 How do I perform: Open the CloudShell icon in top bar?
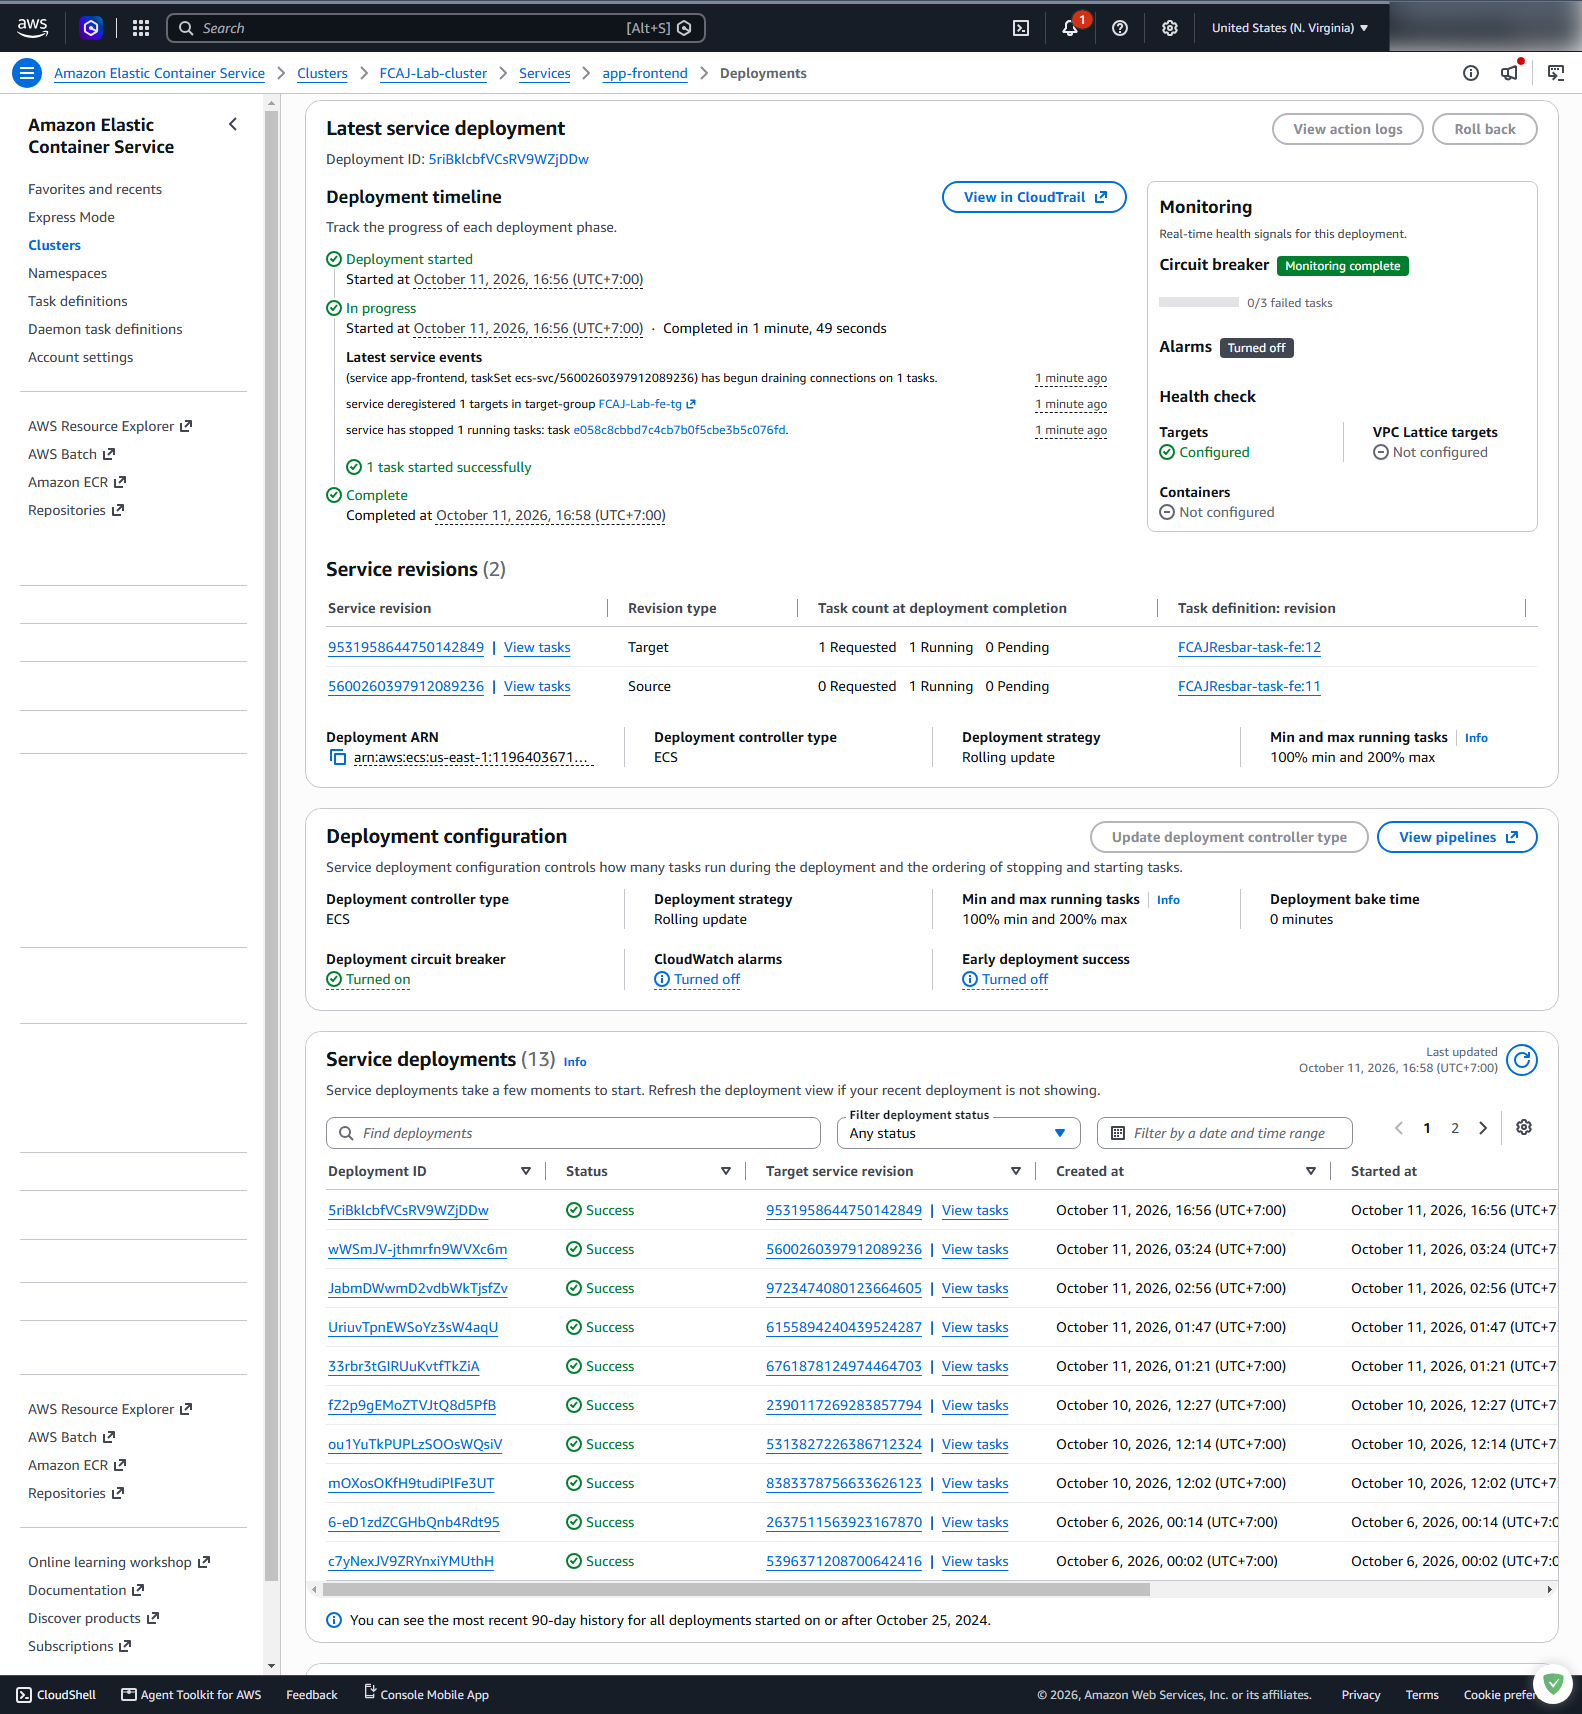click(x=1021, y=28)
